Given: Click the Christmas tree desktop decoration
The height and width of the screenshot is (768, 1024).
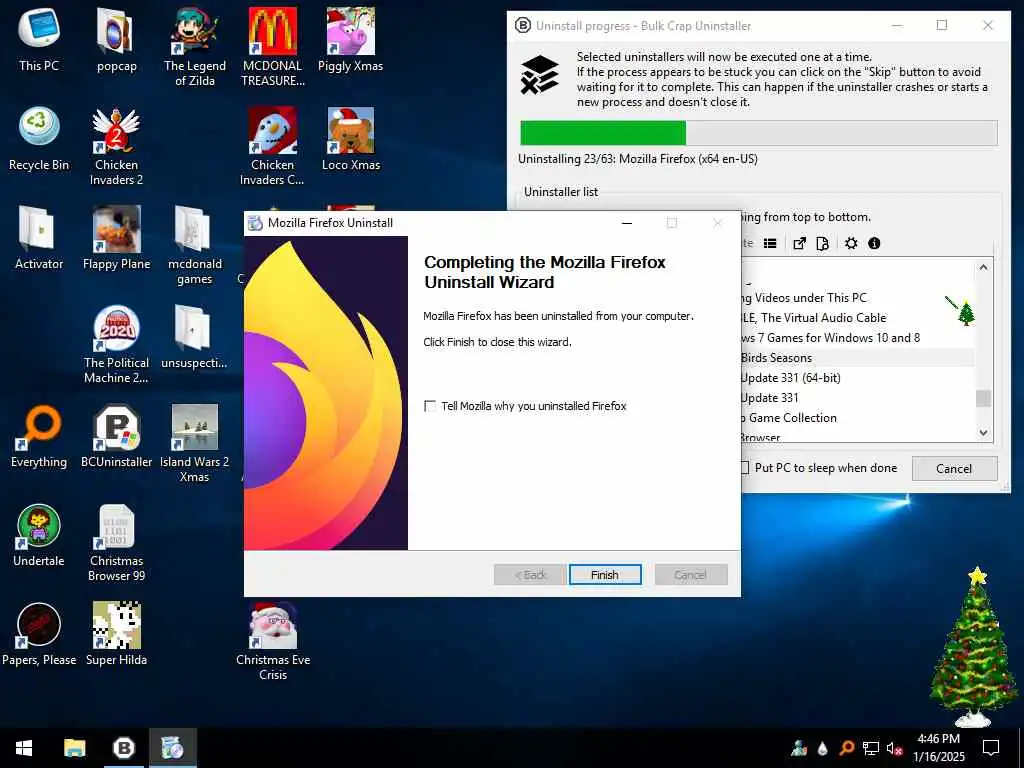Looking at the screenshot, I should tap(974, 647).
